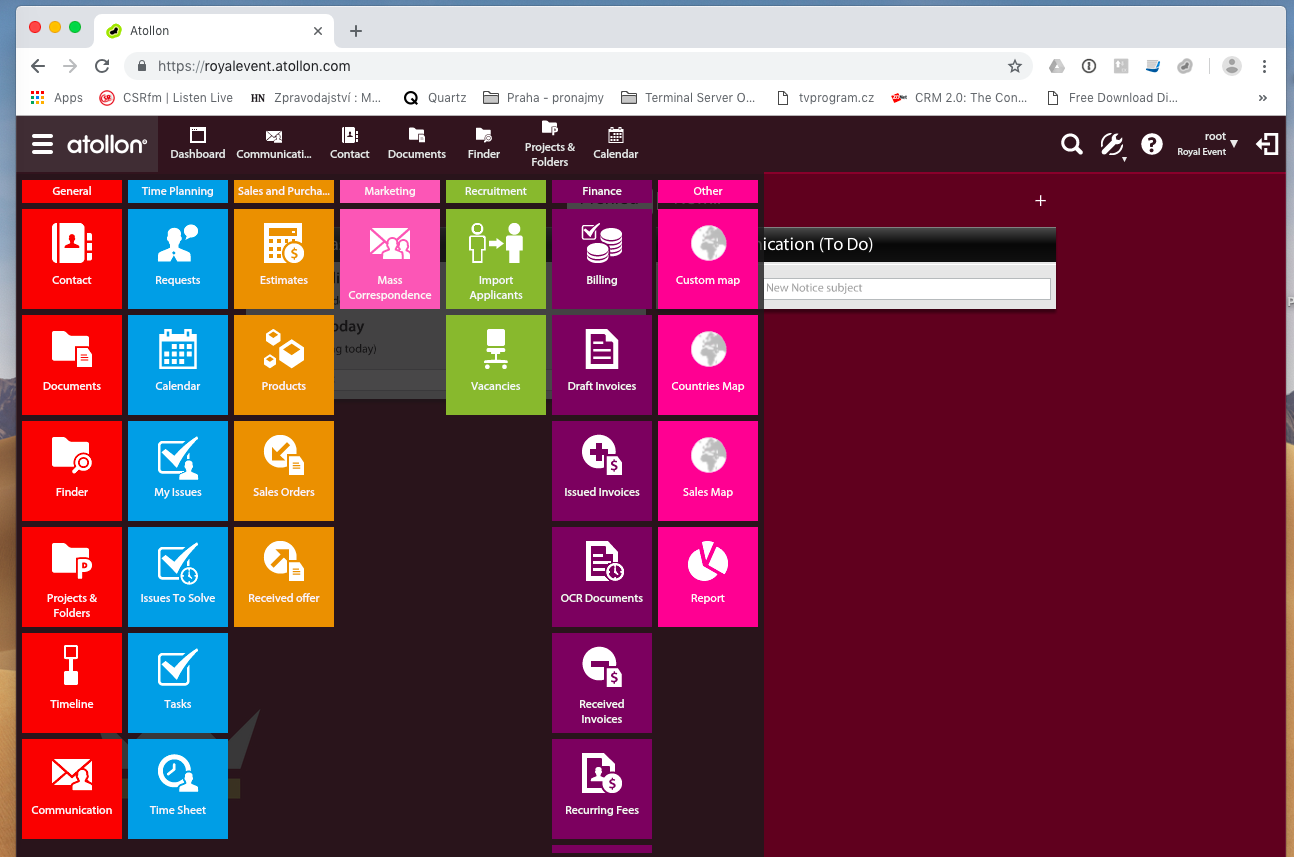Open the Sales Map tile
1294x857 pixels.
707,470
